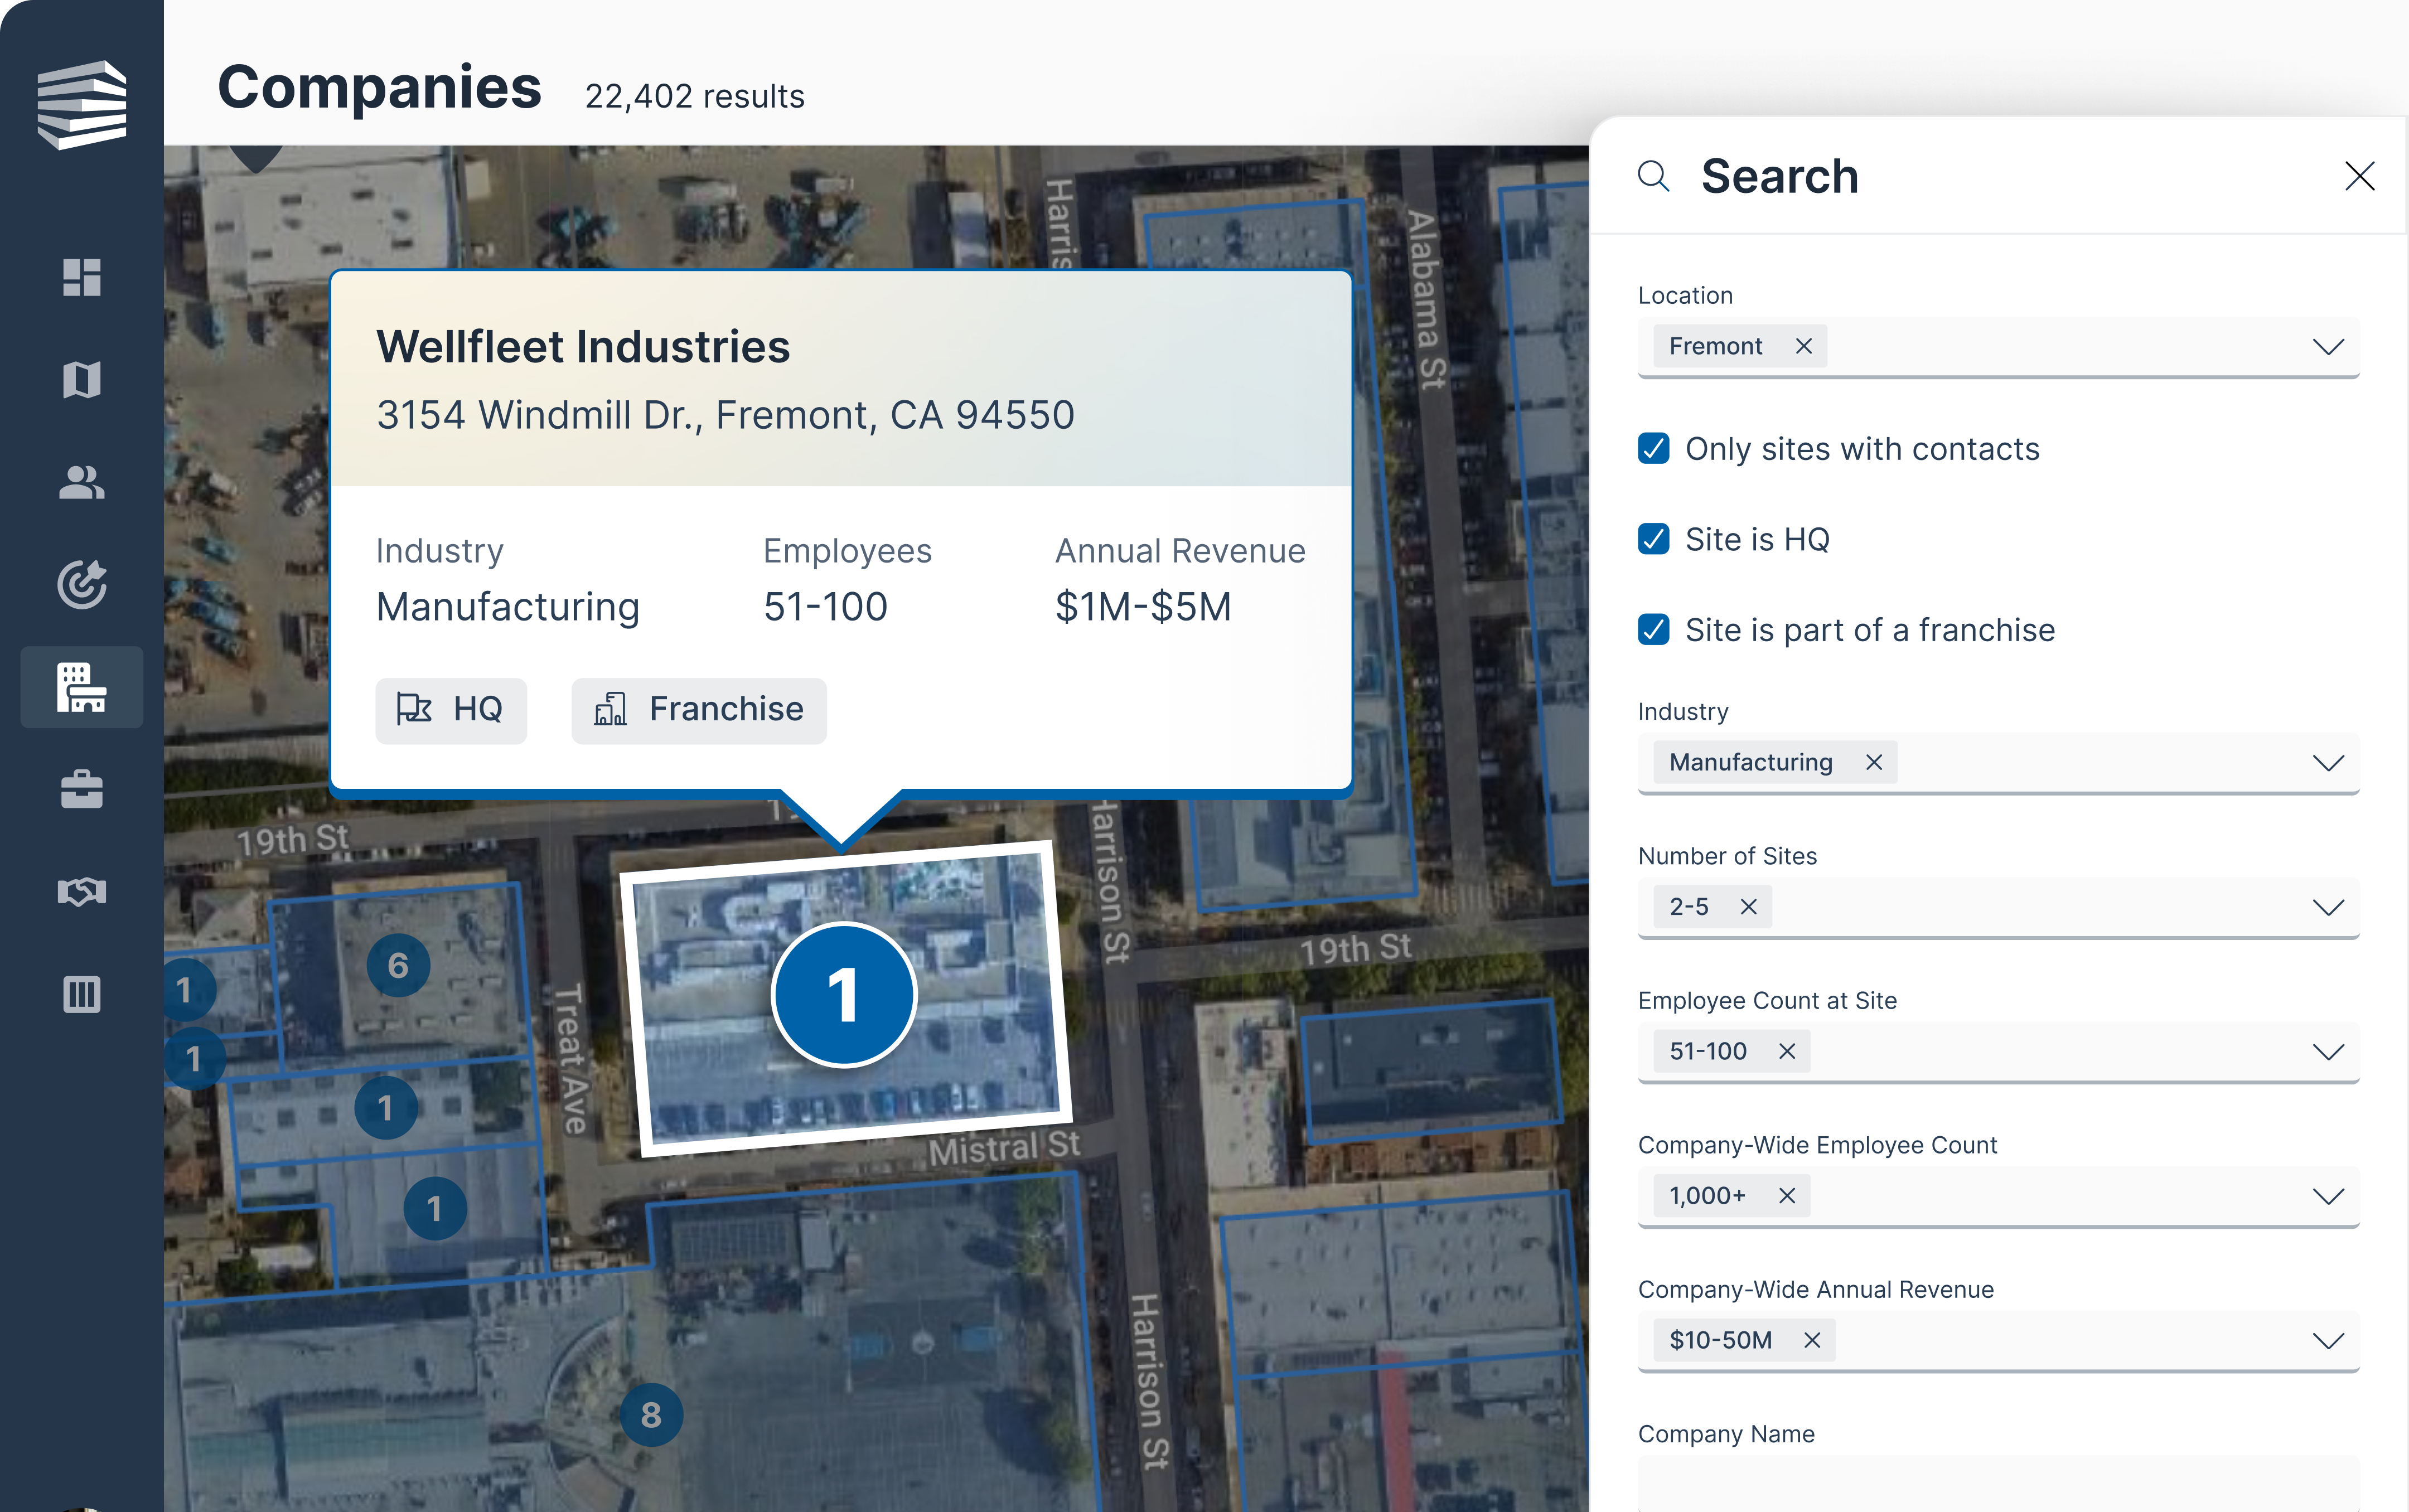Close the Search panel

pyautogui.click(x=2359, y=177)
